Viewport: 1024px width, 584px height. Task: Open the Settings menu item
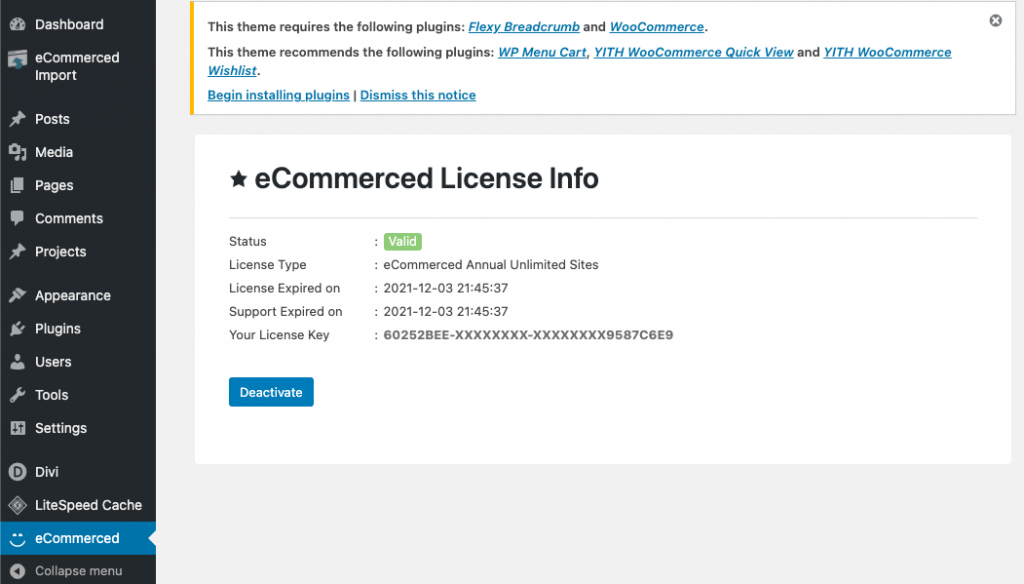point(61,428)
